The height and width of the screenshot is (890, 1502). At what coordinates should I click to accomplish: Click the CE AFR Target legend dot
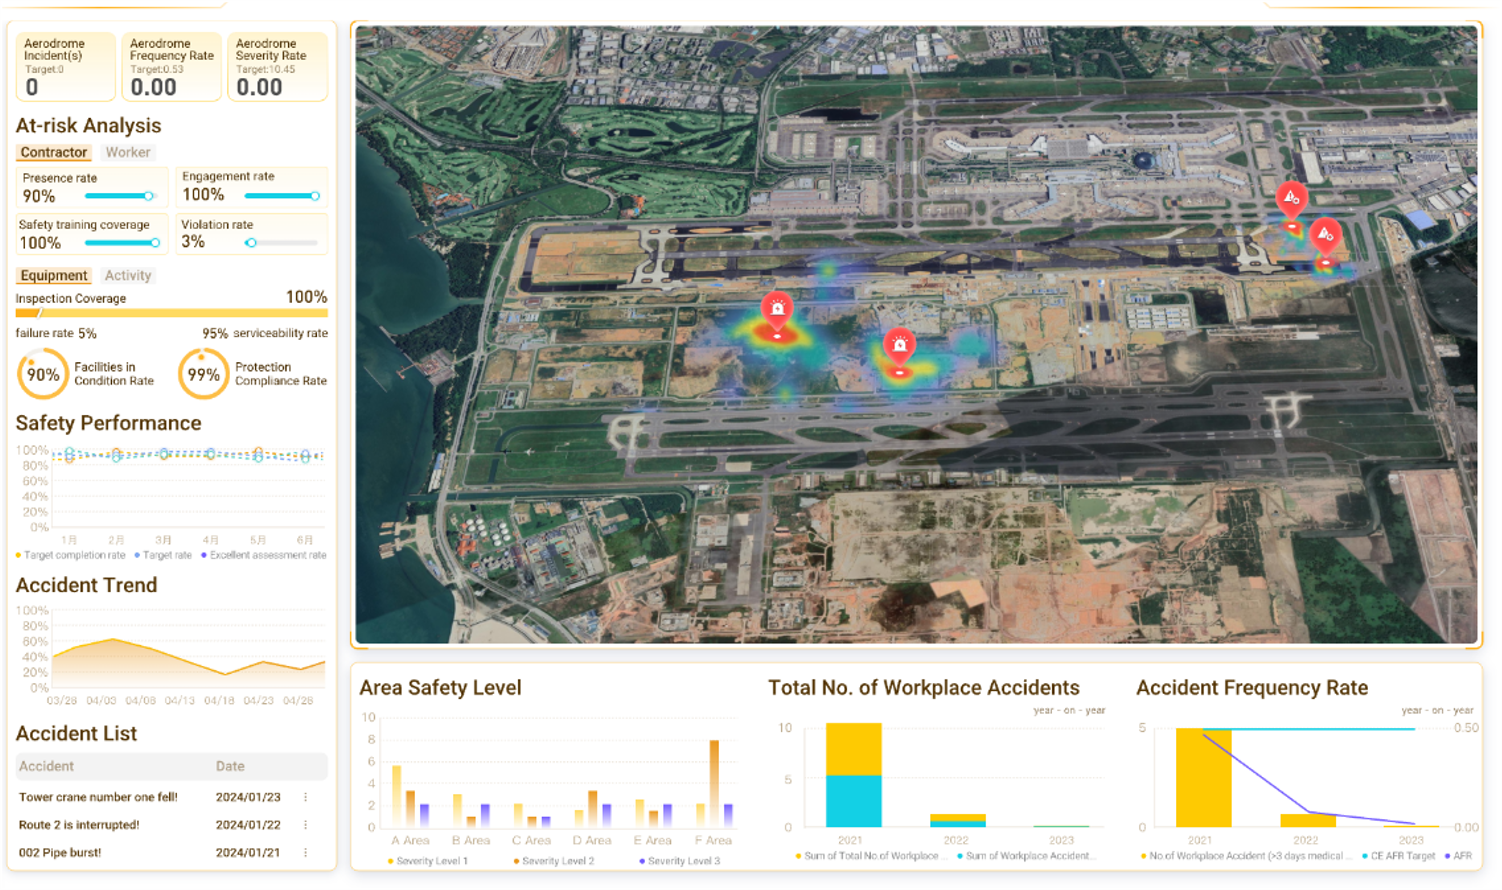1365,856
